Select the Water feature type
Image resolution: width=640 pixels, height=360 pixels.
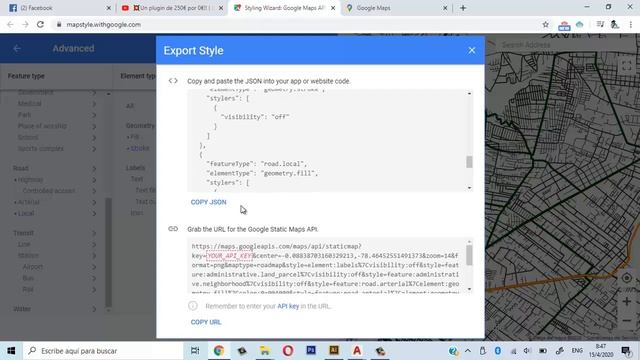tap(22, 309)
